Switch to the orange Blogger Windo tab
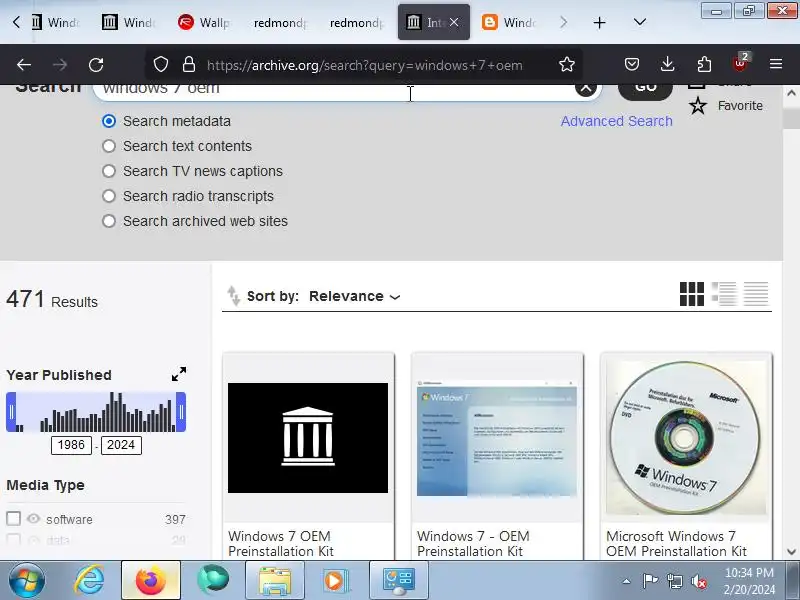The width and height of the screenshot is (800, 600). coord(509,22)
